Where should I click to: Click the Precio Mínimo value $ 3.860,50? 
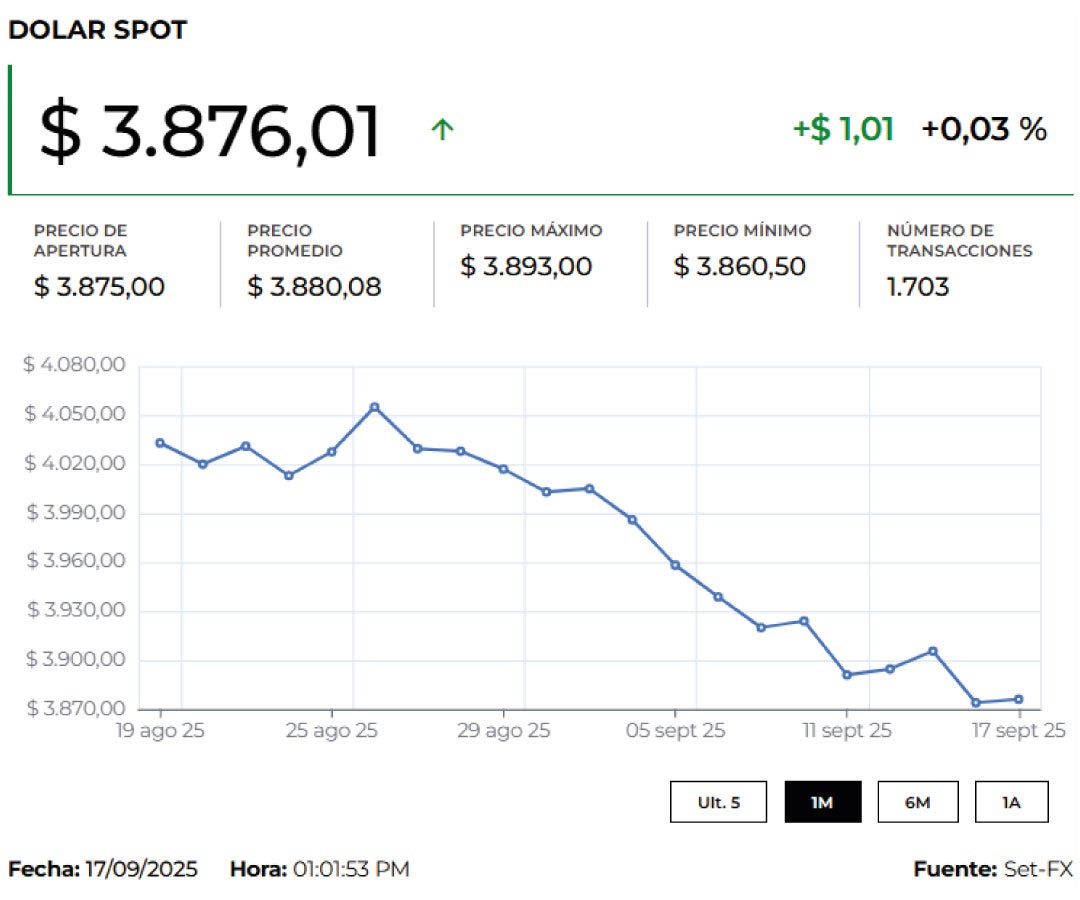[x=739, y=267]
